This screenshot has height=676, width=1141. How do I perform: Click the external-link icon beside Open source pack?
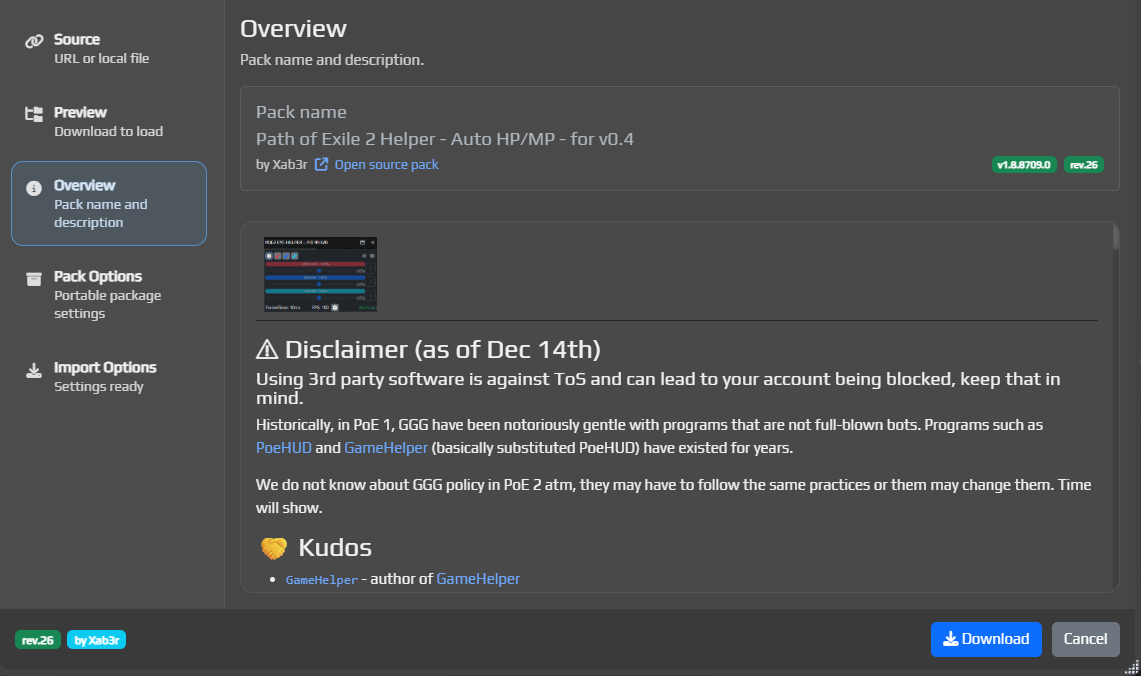[320, 164]
